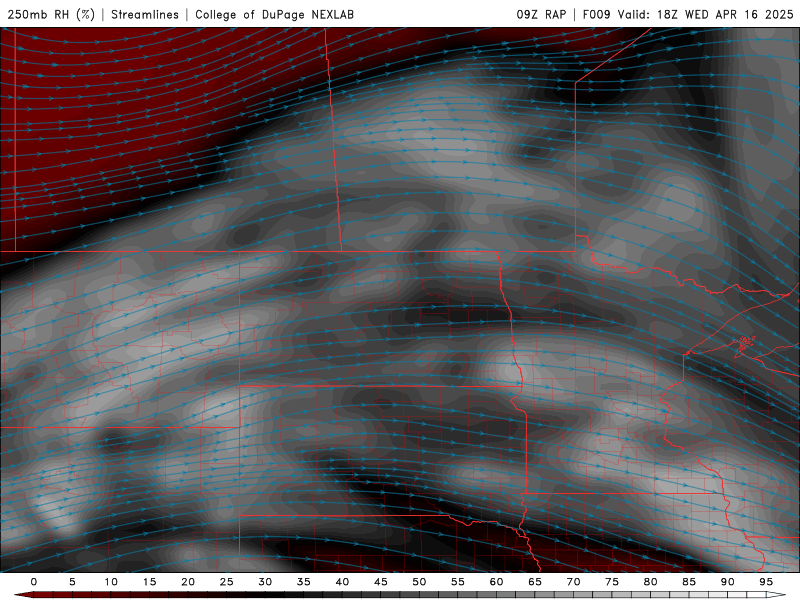Click the '5' label on color scale
The width and height of the screenshot is (800, 600).
pyautogui.click(x=72, y=582)
